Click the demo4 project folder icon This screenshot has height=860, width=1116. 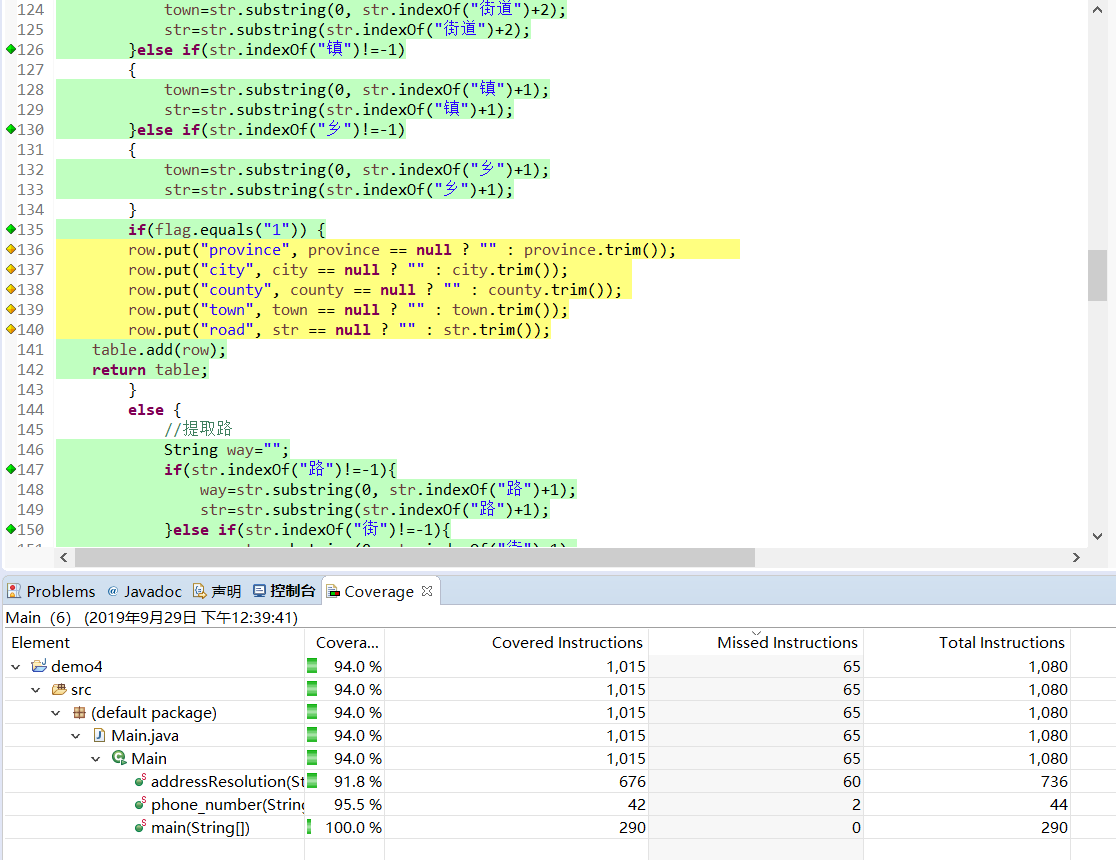[x=39, y=667]
